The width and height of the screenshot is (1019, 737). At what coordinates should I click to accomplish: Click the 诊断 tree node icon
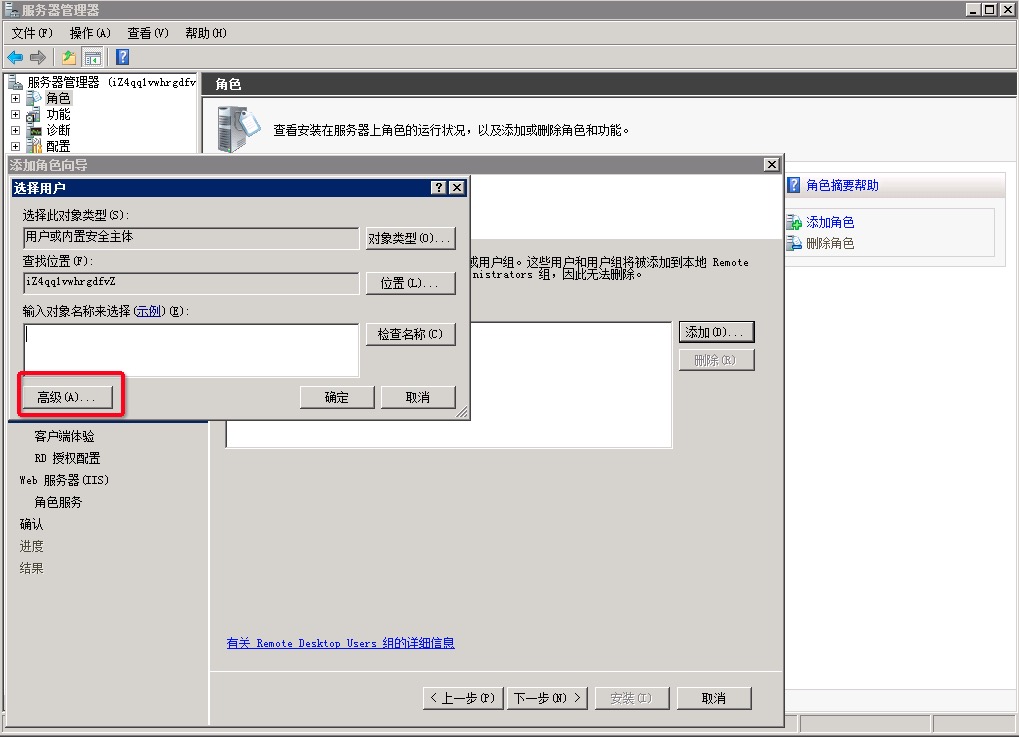pos(34,130)
